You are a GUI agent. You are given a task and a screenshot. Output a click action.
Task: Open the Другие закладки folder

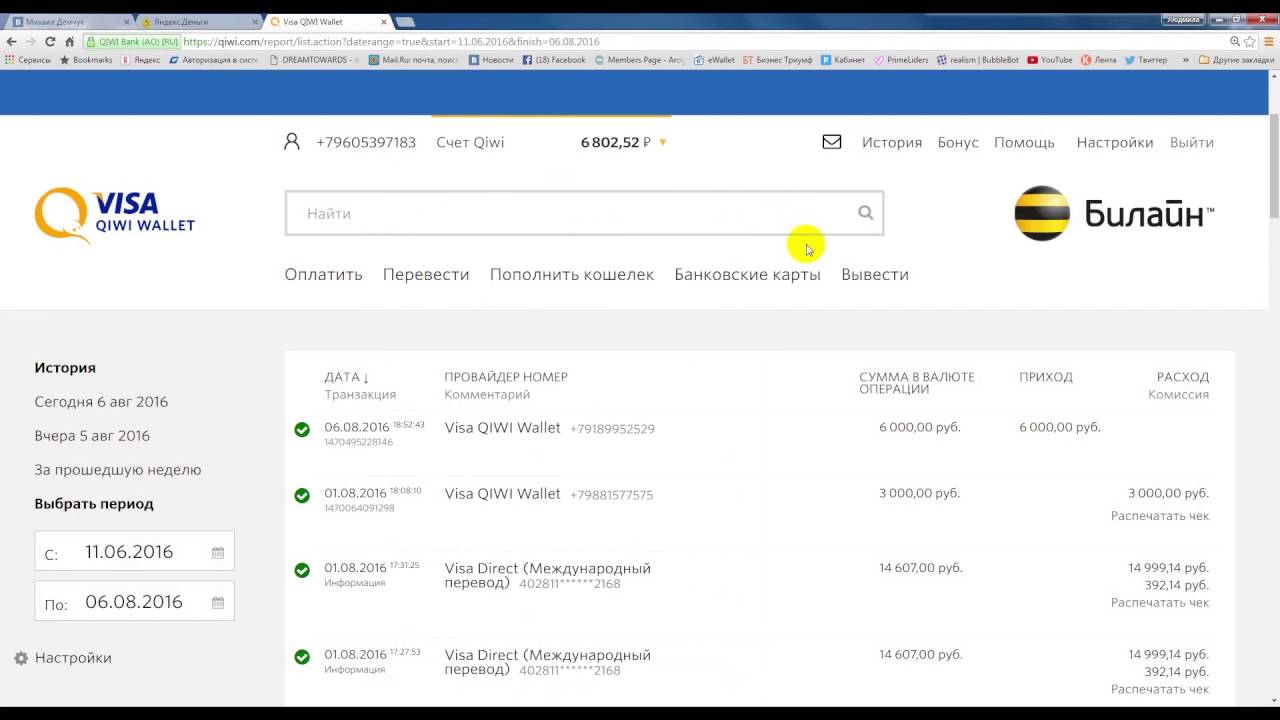[x=1236, y=60]
